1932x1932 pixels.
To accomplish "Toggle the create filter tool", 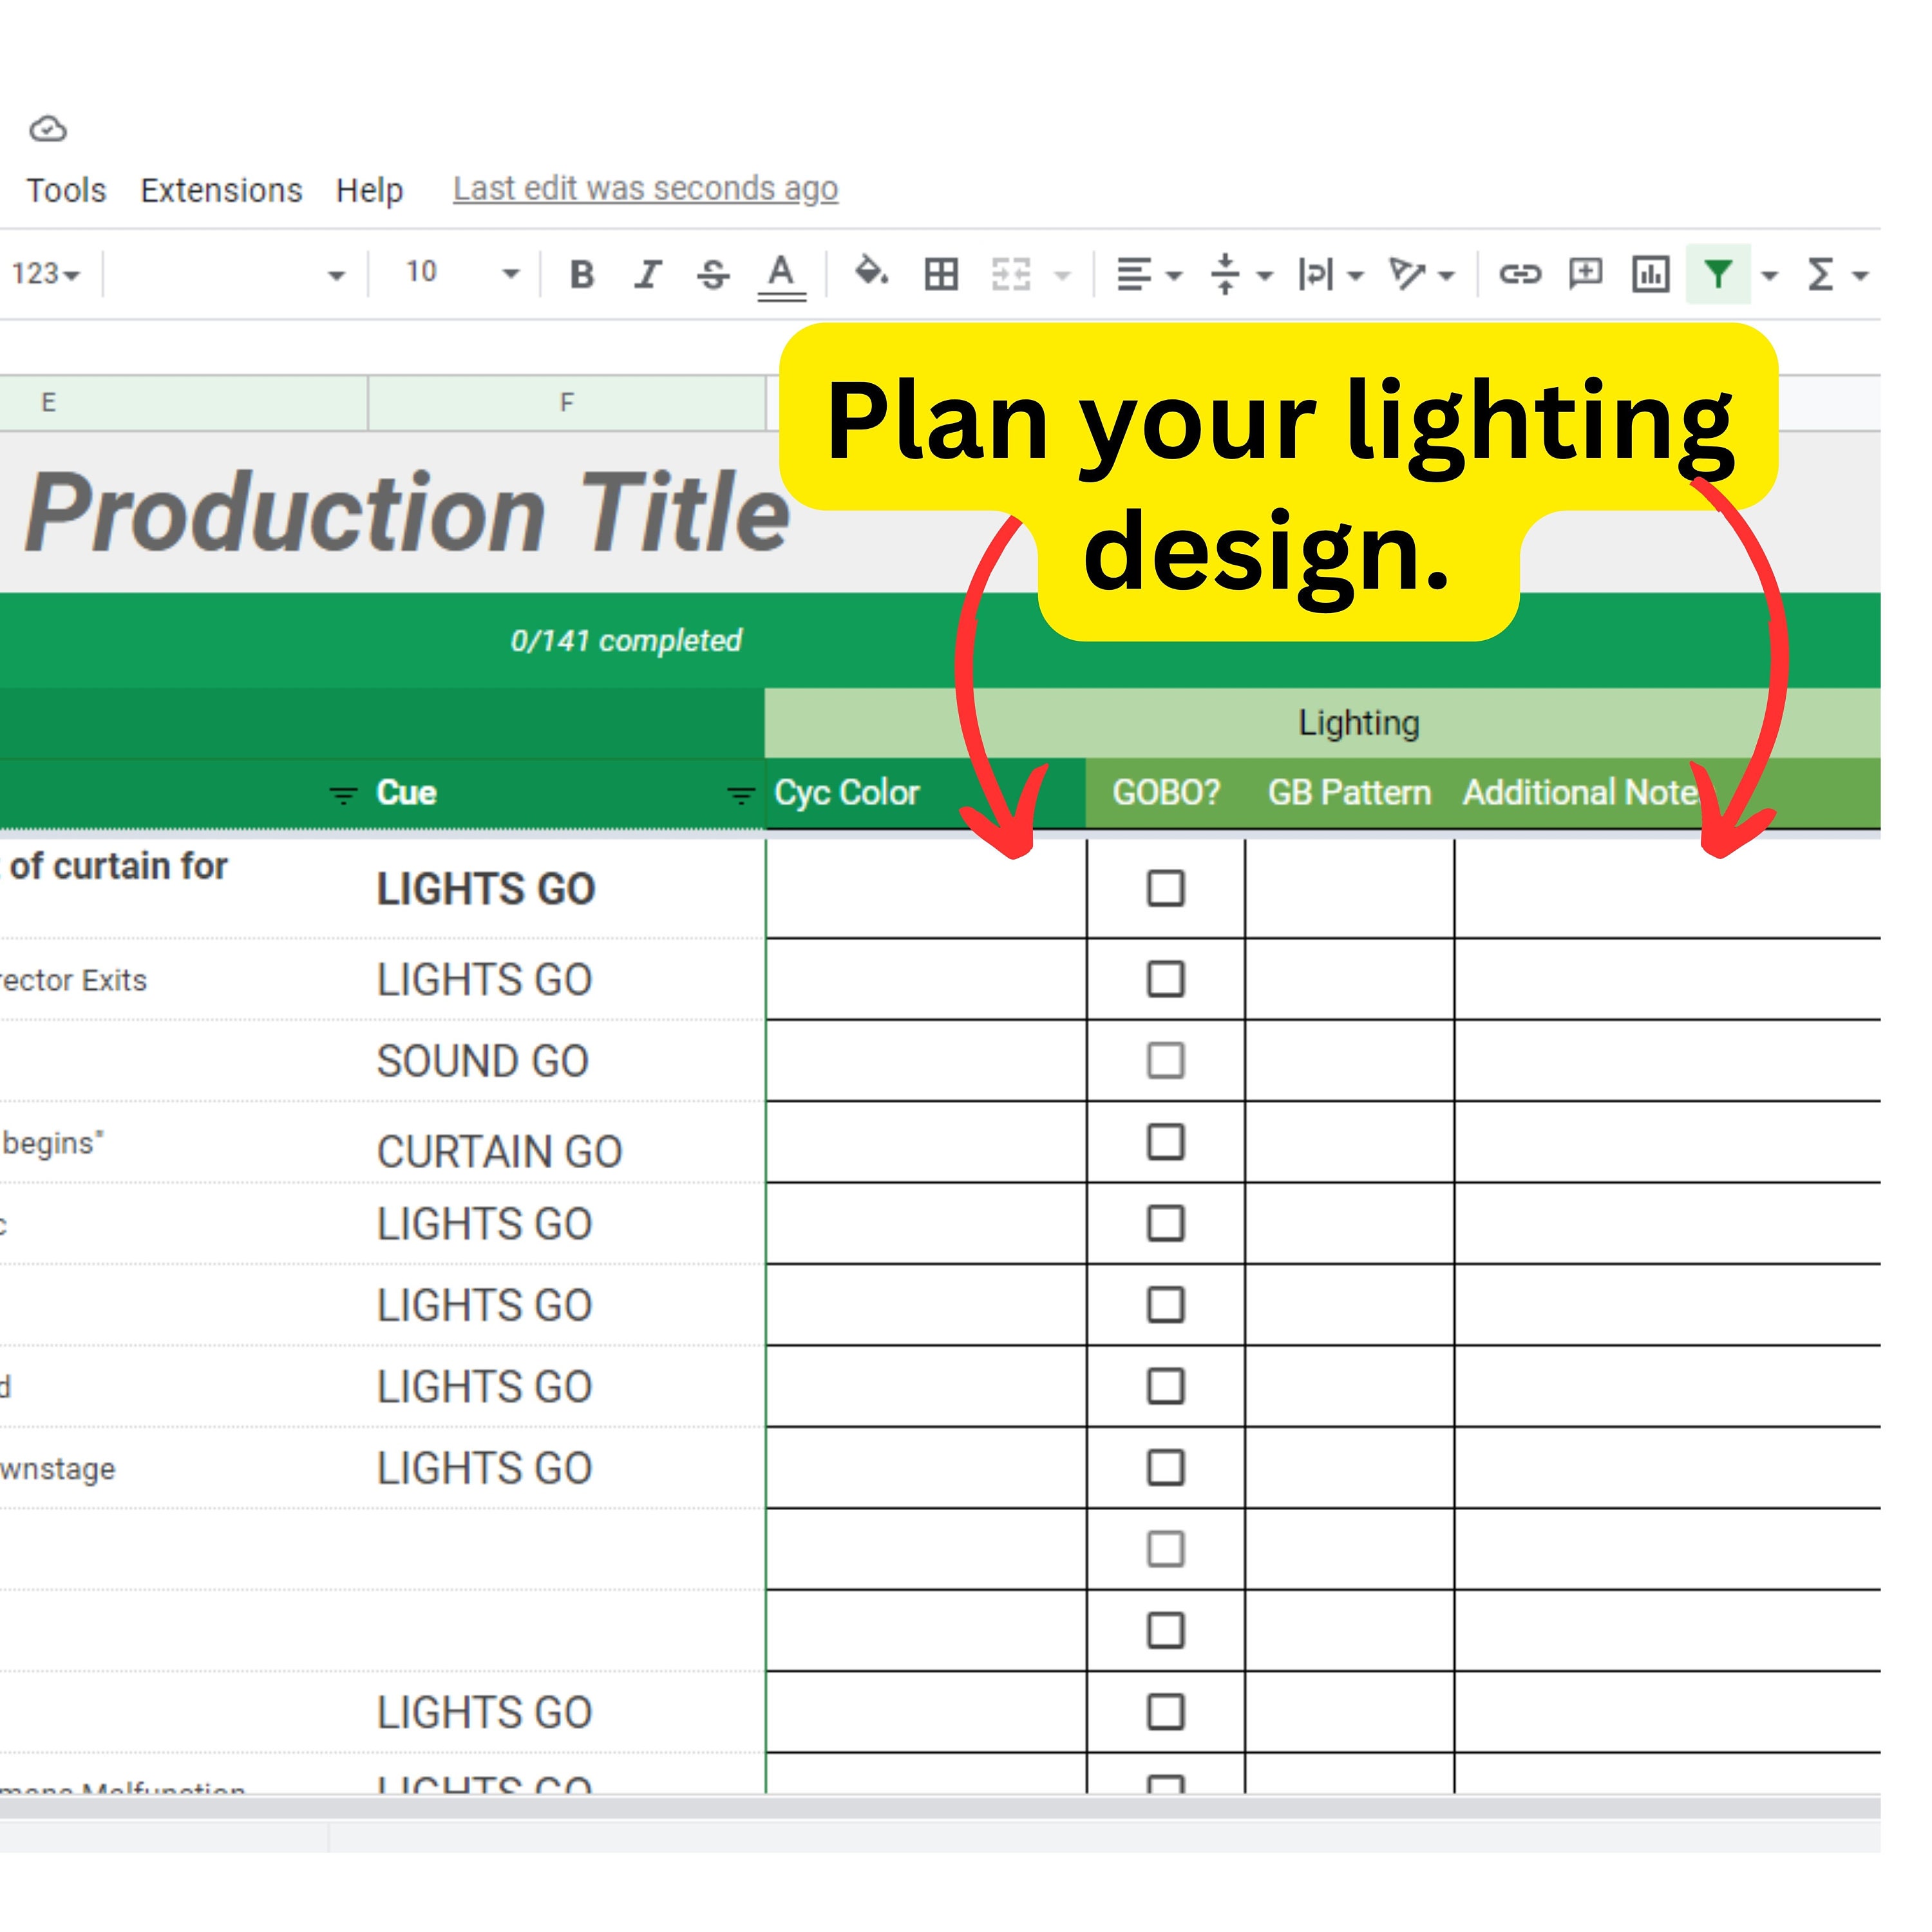I will (1719, 273).
